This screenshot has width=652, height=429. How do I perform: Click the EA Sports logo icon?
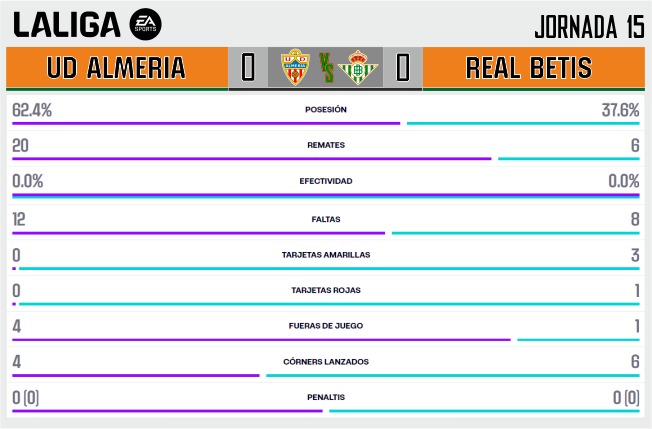[x=146, y=24]
